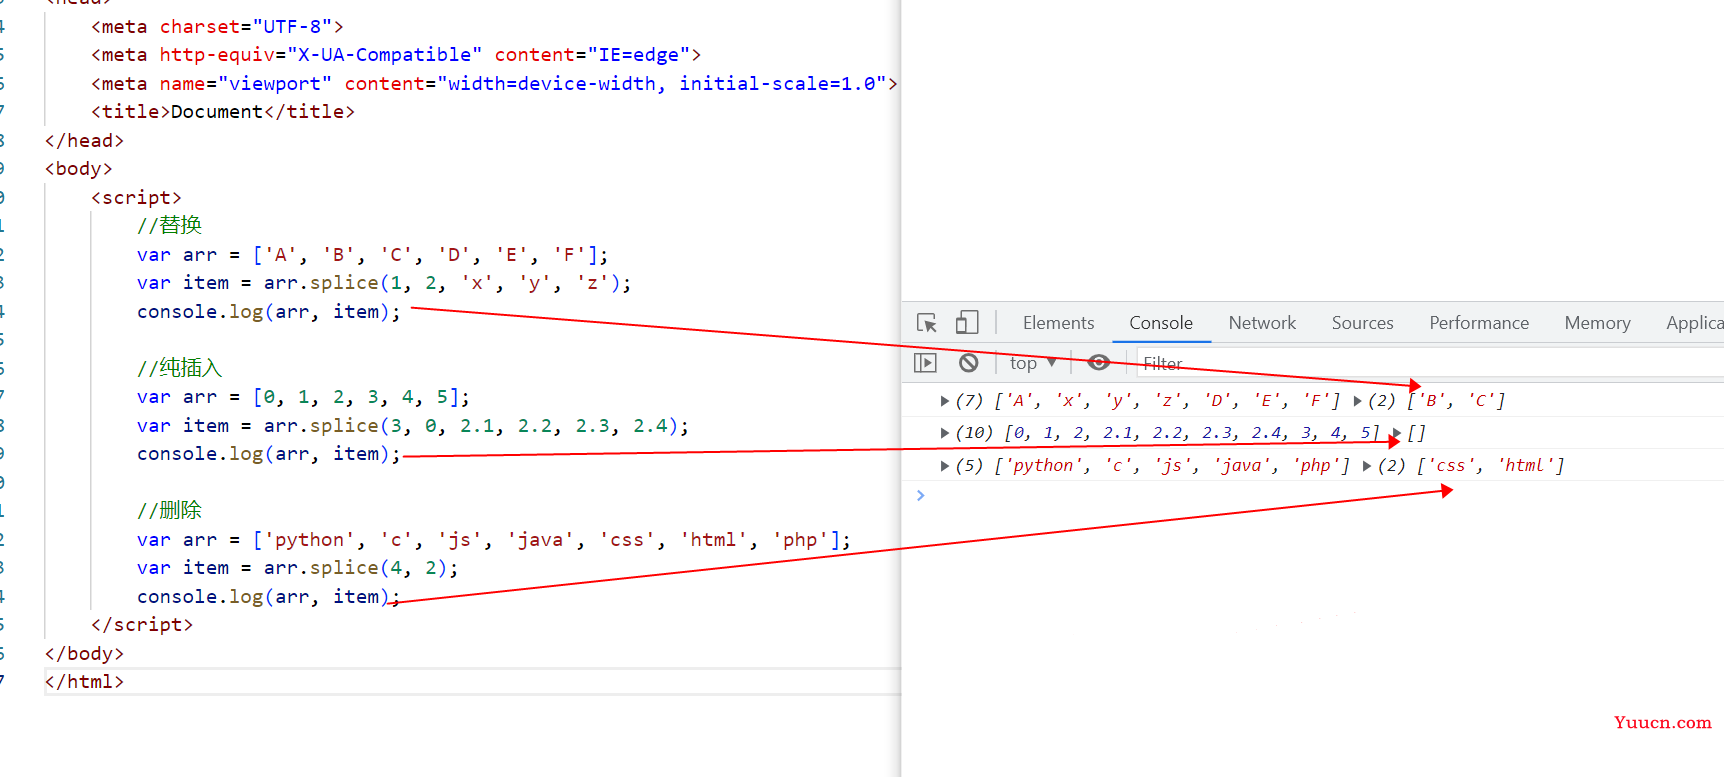Image resolution: width=1724 pixels, height=777 pixels.
Task: Click the opening <body> tag line
Action: click(78, 169)
